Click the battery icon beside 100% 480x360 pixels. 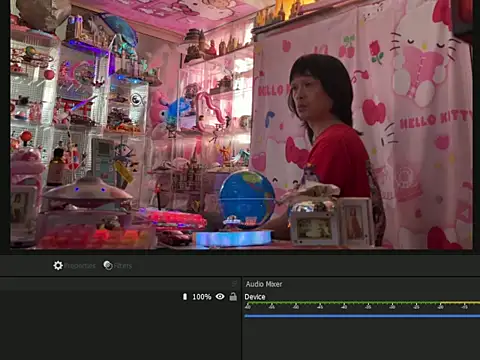tap(185, 296)
